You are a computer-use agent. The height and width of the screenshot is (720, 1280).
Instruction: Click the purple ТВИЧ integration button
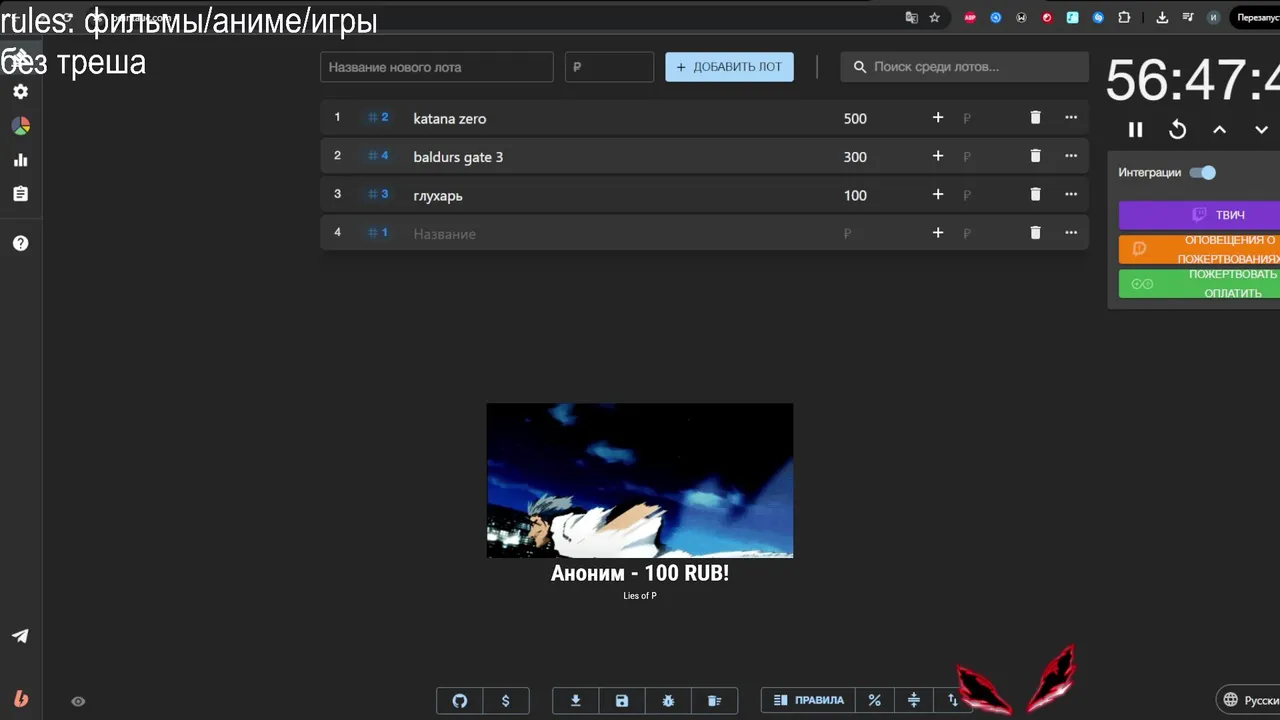coord(1199,215)
